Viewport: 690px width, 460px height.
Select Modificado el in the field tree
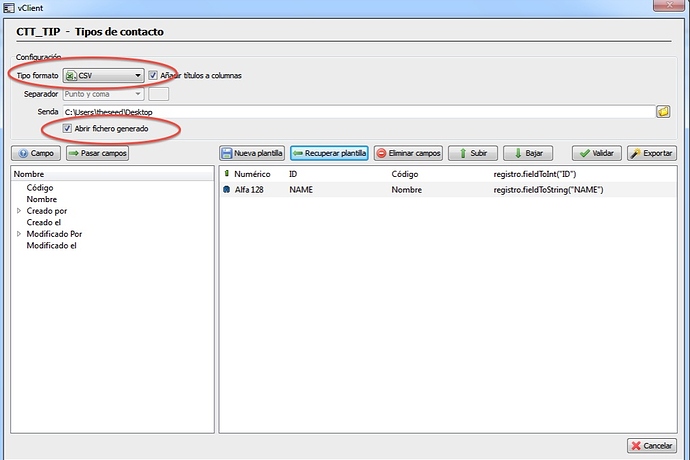click(x=51, y=245)
